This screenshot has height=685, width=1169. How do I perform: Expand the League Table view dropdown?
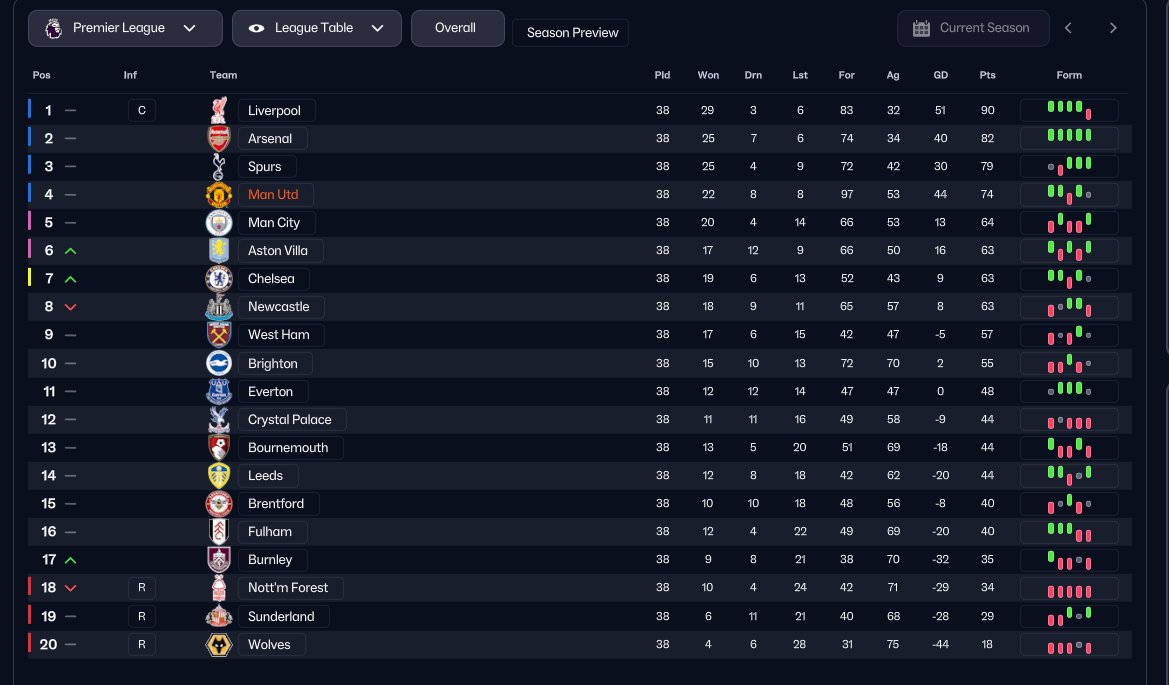[317, 28]
